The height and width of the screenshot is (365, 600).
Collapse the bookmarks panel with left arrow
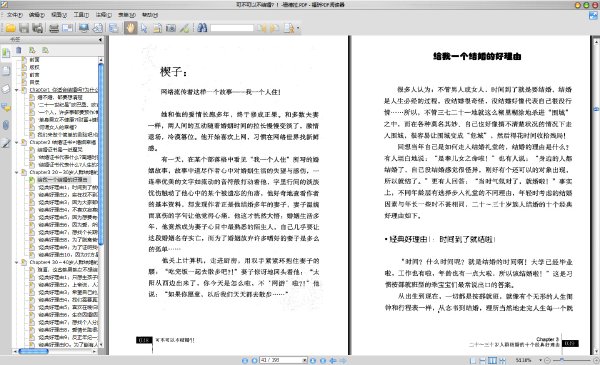click(x=100, y=39)
